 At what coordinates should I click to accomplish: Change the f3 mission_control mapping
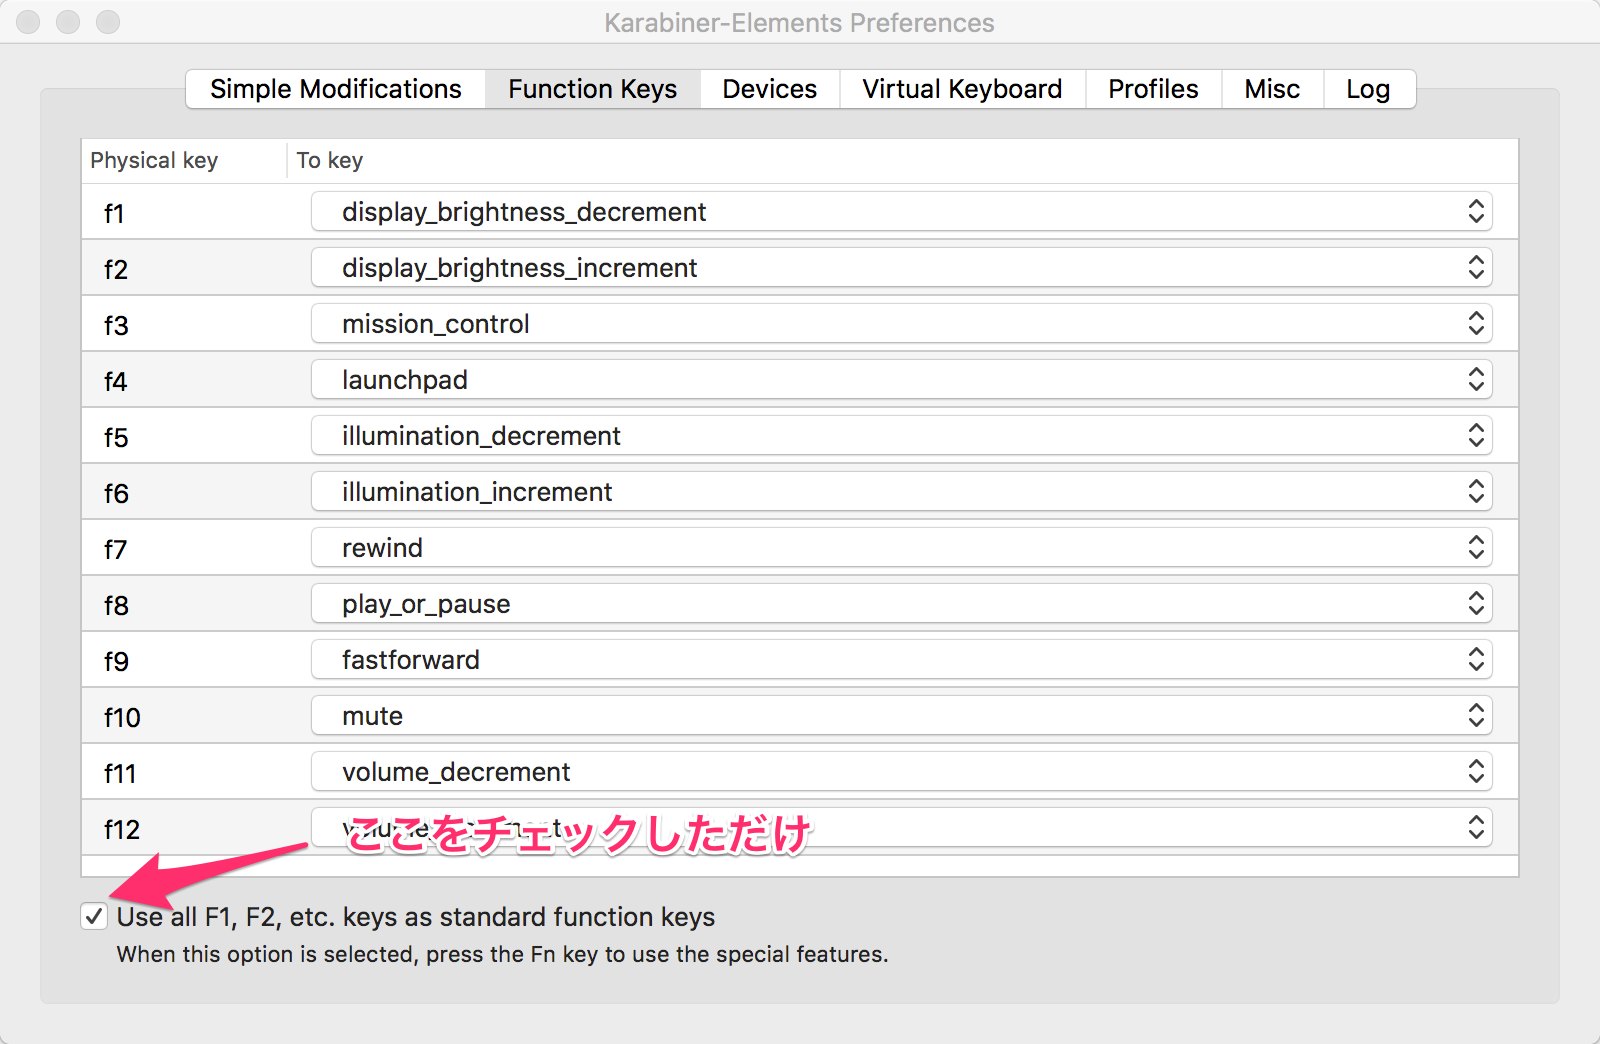(x=902, y=324)
